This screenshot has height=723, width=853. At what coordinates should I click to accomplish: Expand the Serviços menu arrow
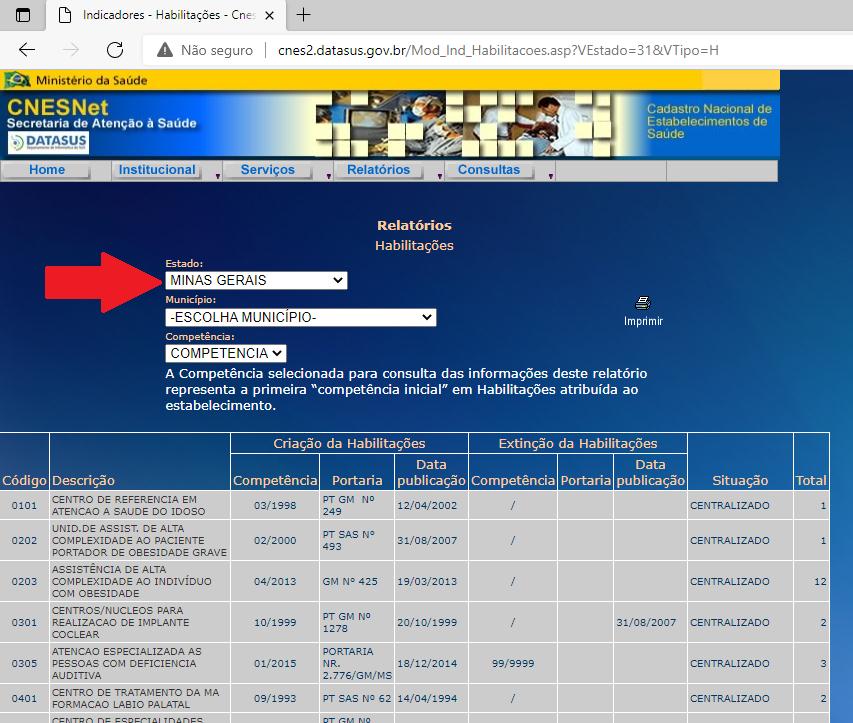tap(329, 176)
